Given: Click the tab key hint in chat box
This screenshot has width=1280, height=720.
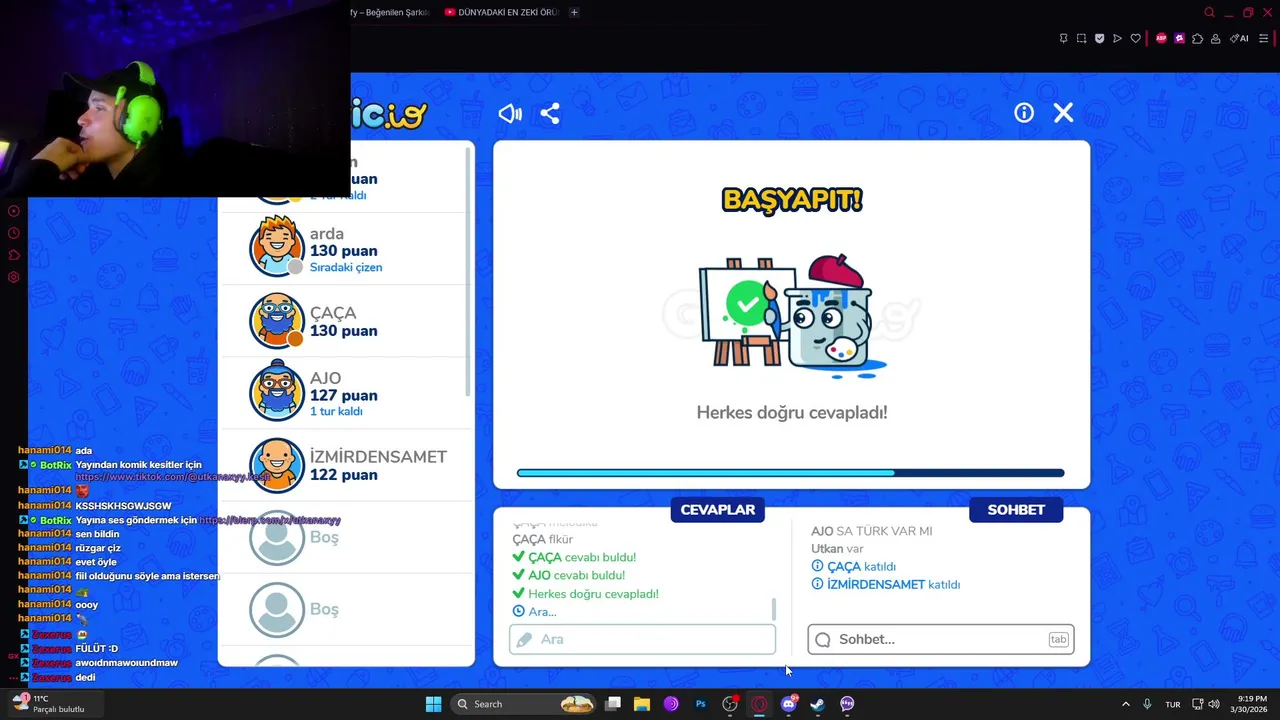Looking at the screenshot, I should tap(1058, 640).
